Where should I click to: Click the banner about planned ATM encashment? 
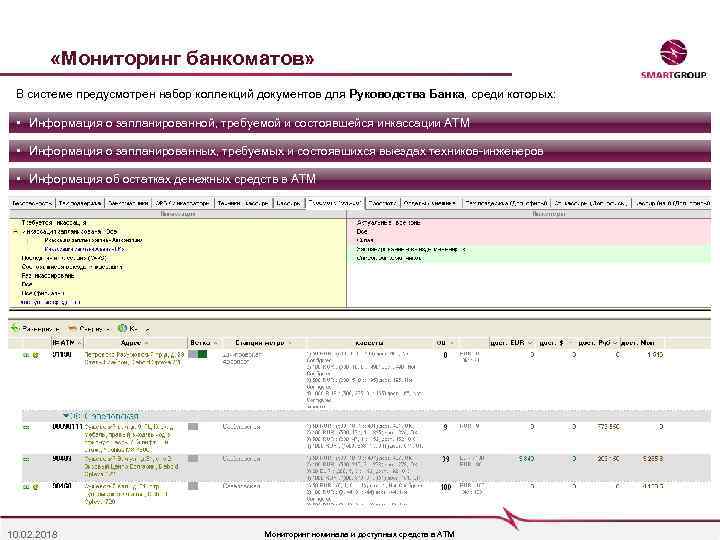(360, 123)
